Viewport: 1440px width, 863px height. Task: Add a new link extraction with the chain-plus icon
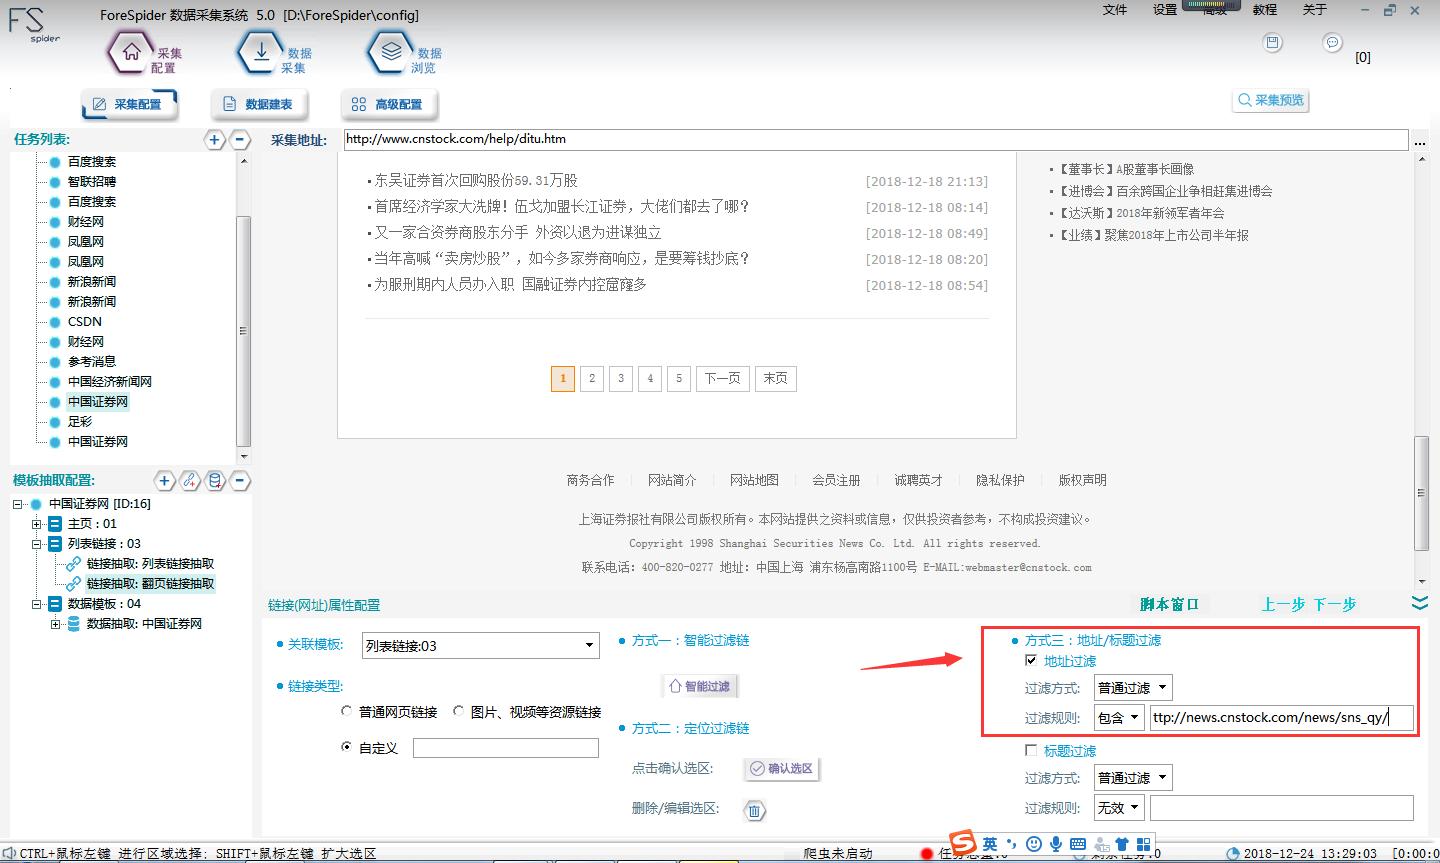pyautogui.click(x=190, y=481)
